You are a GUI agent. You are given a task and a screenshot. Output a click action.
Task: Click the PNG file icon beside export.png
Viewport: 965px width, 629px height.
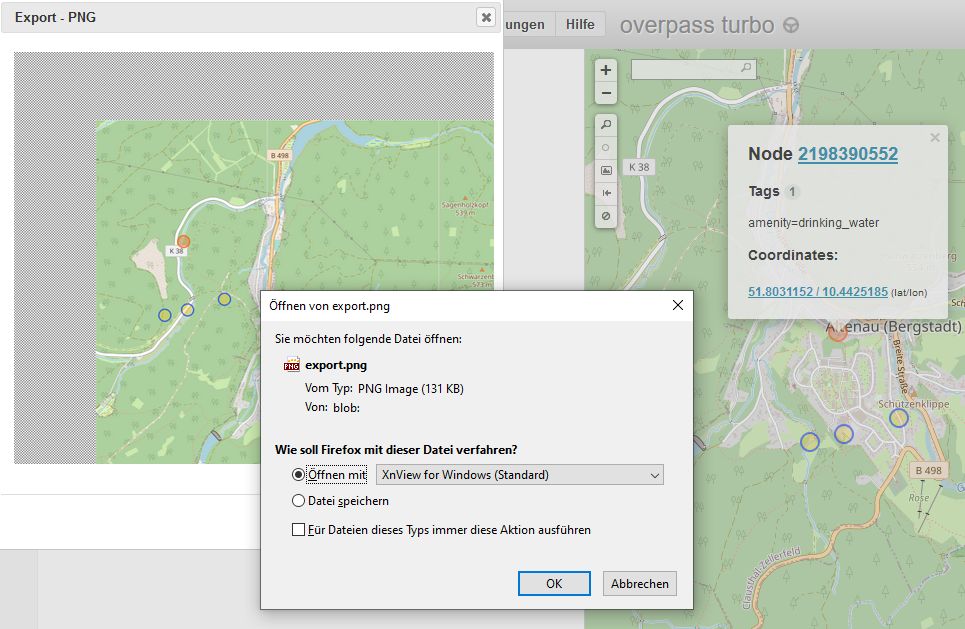[292, 364]
